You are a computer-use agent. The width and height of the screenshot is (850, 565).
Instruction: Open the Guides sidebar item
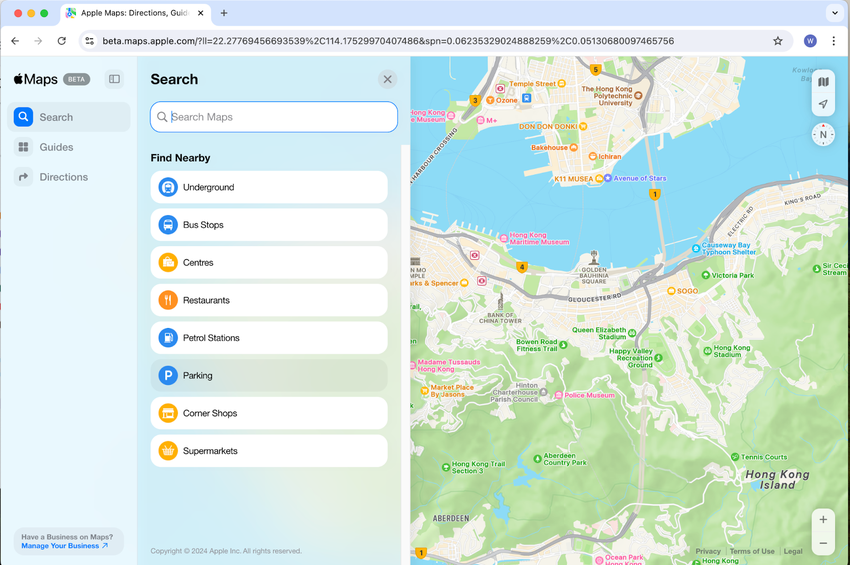(x=56, y=147)
